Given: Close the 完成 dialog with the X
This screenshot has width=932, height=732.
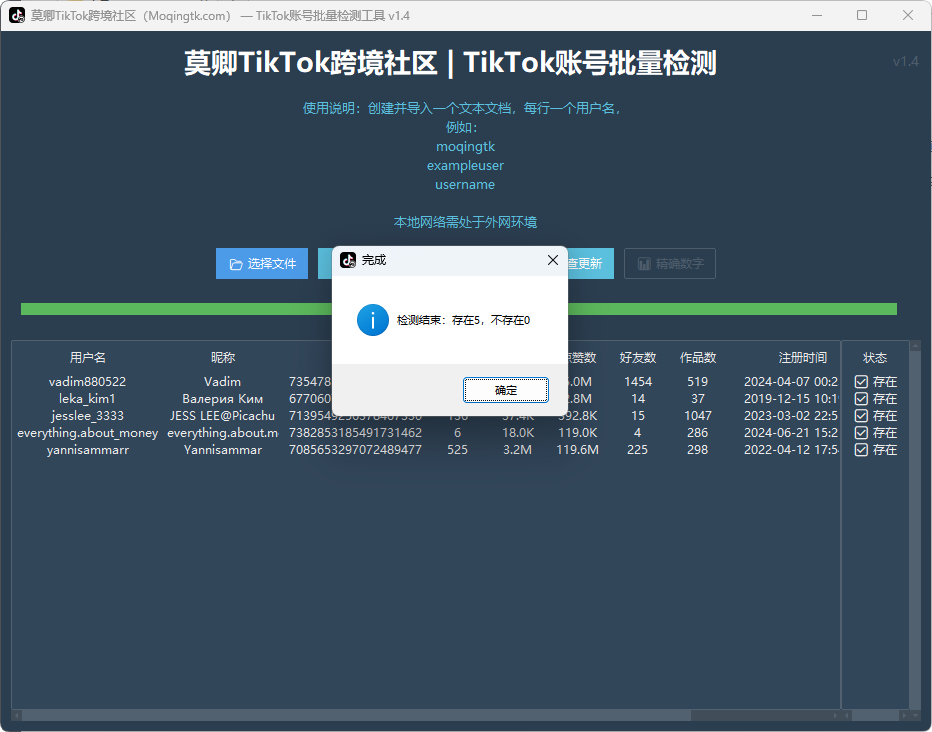Looking at the screenshot, I should (x=552, y=260).
